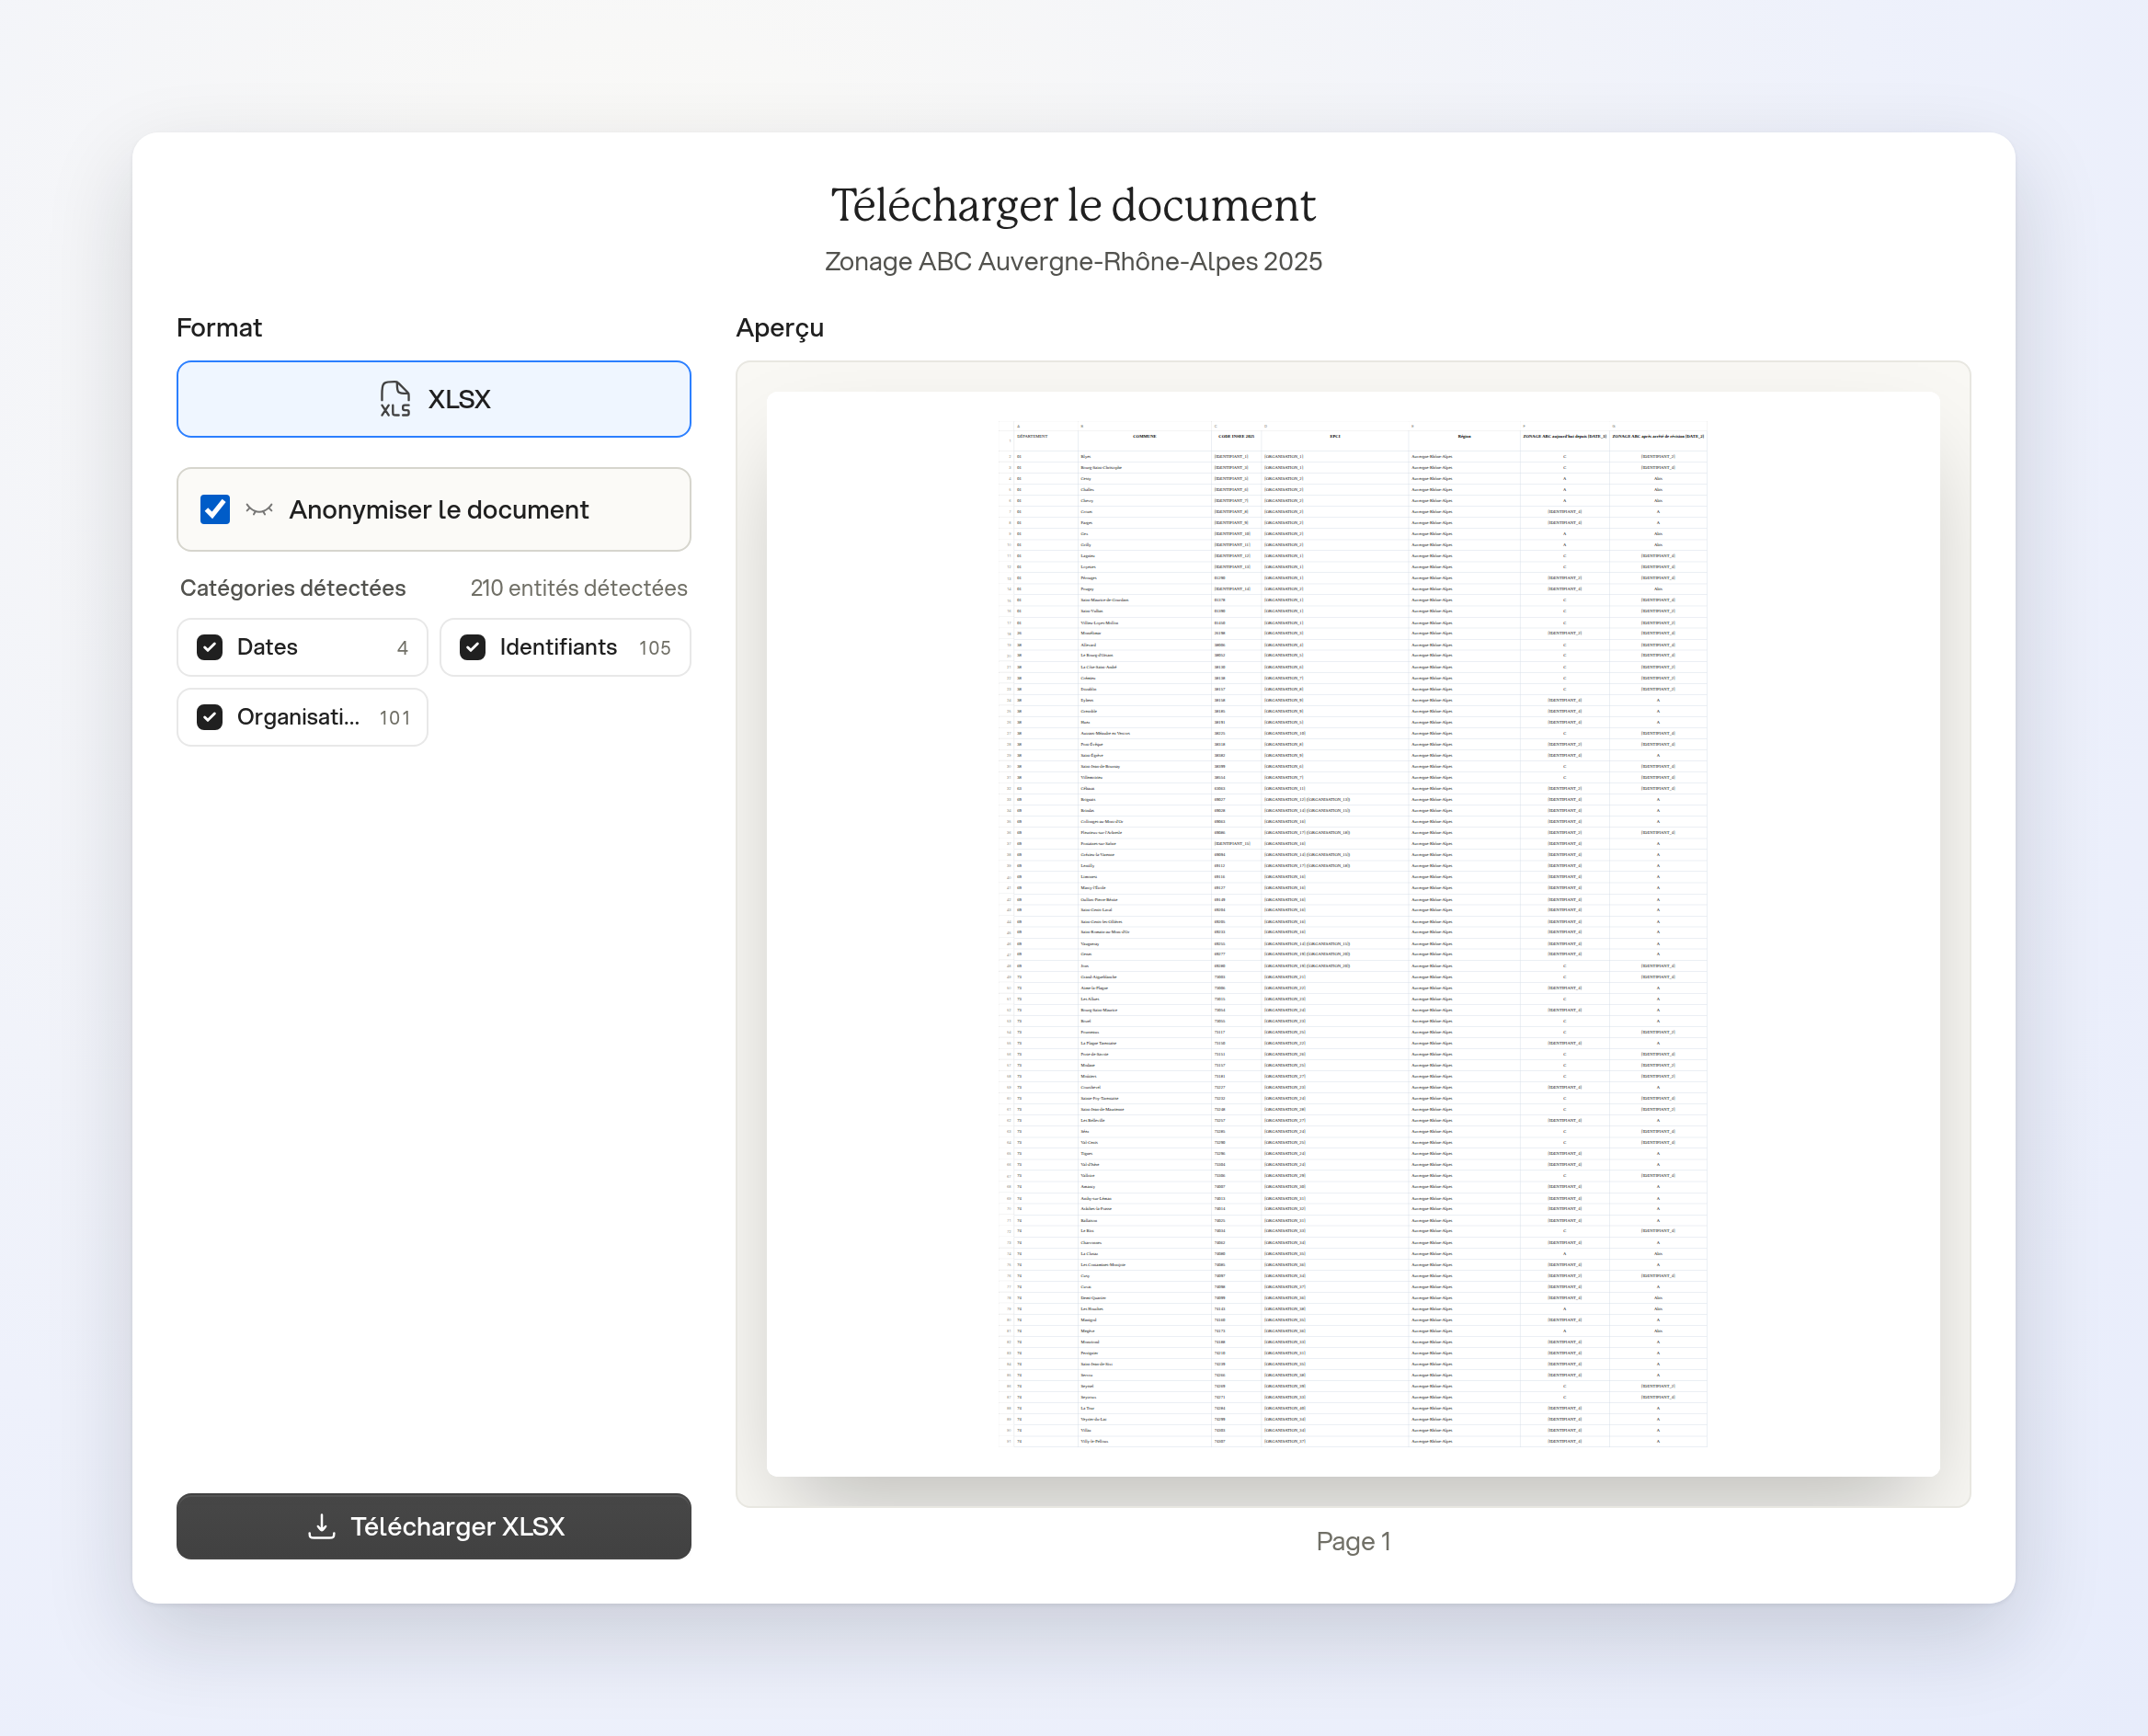Click the Dates count 4
2148x1736 pixels.
402,648
